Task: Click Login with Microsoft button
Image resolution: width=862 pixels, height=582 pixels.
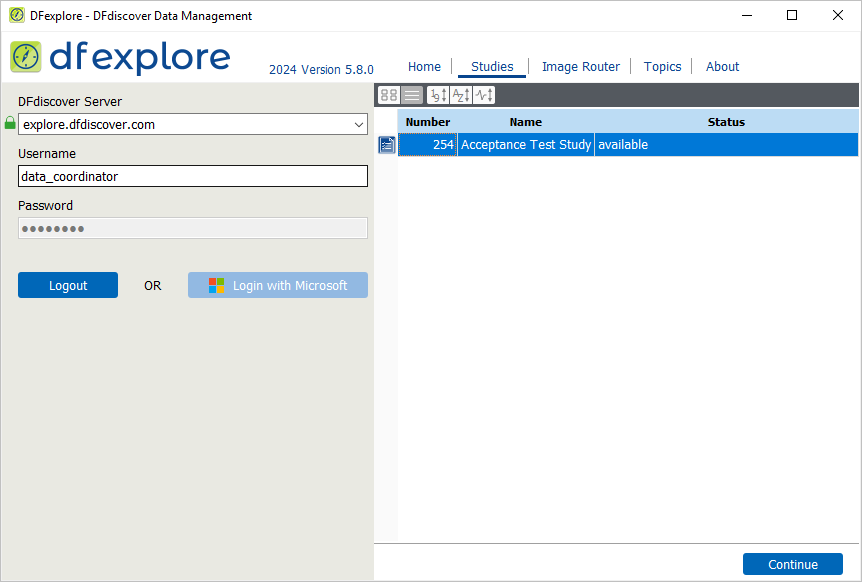Action: [278, 285]
